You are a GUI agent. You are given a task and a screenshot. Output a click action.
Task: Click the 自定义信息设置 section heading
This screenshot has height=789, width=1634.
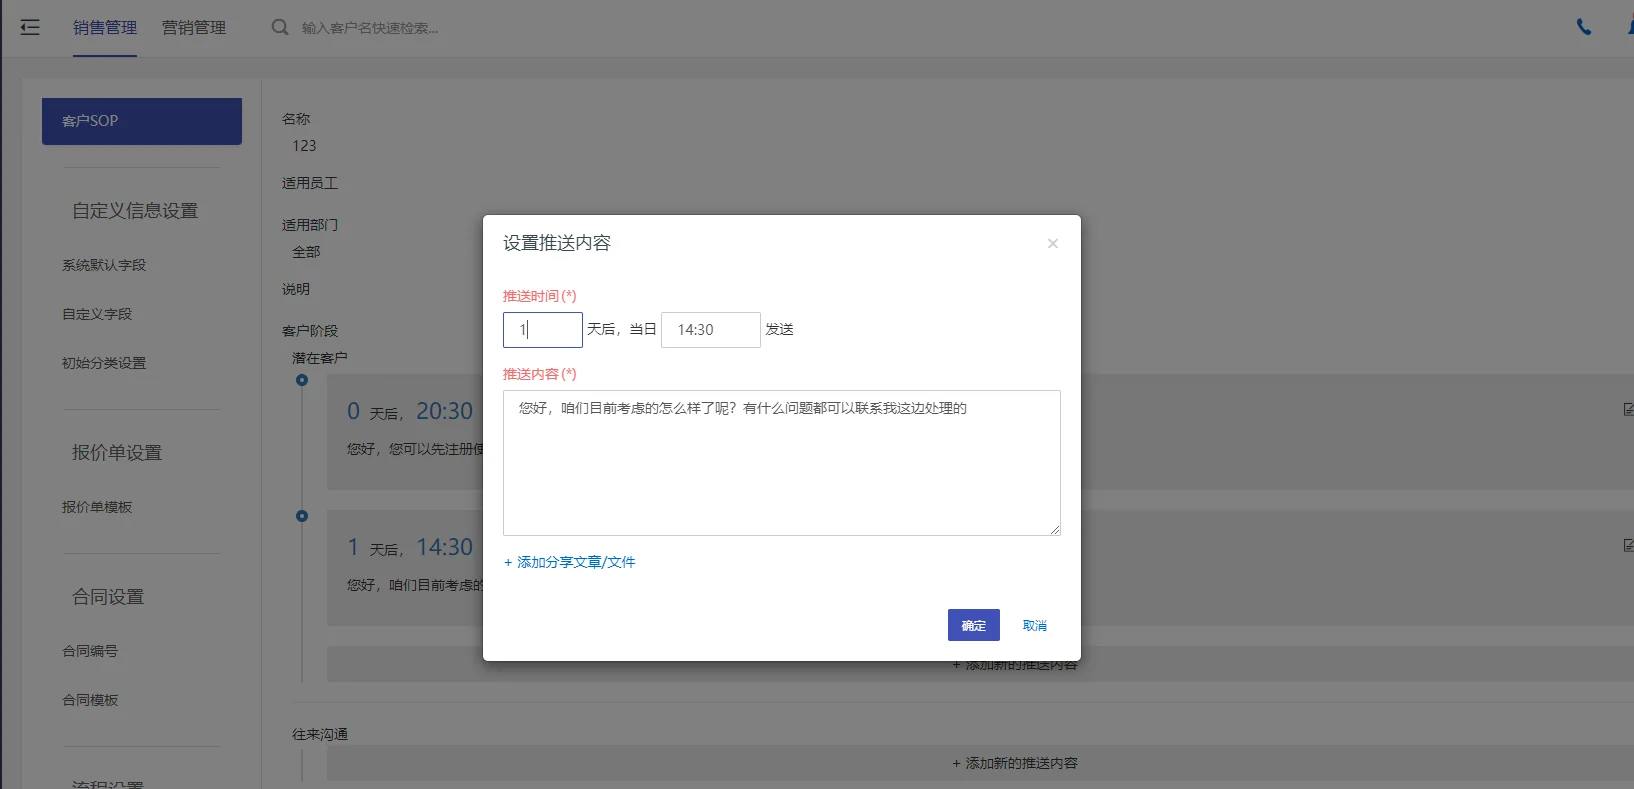coord(135,211)
